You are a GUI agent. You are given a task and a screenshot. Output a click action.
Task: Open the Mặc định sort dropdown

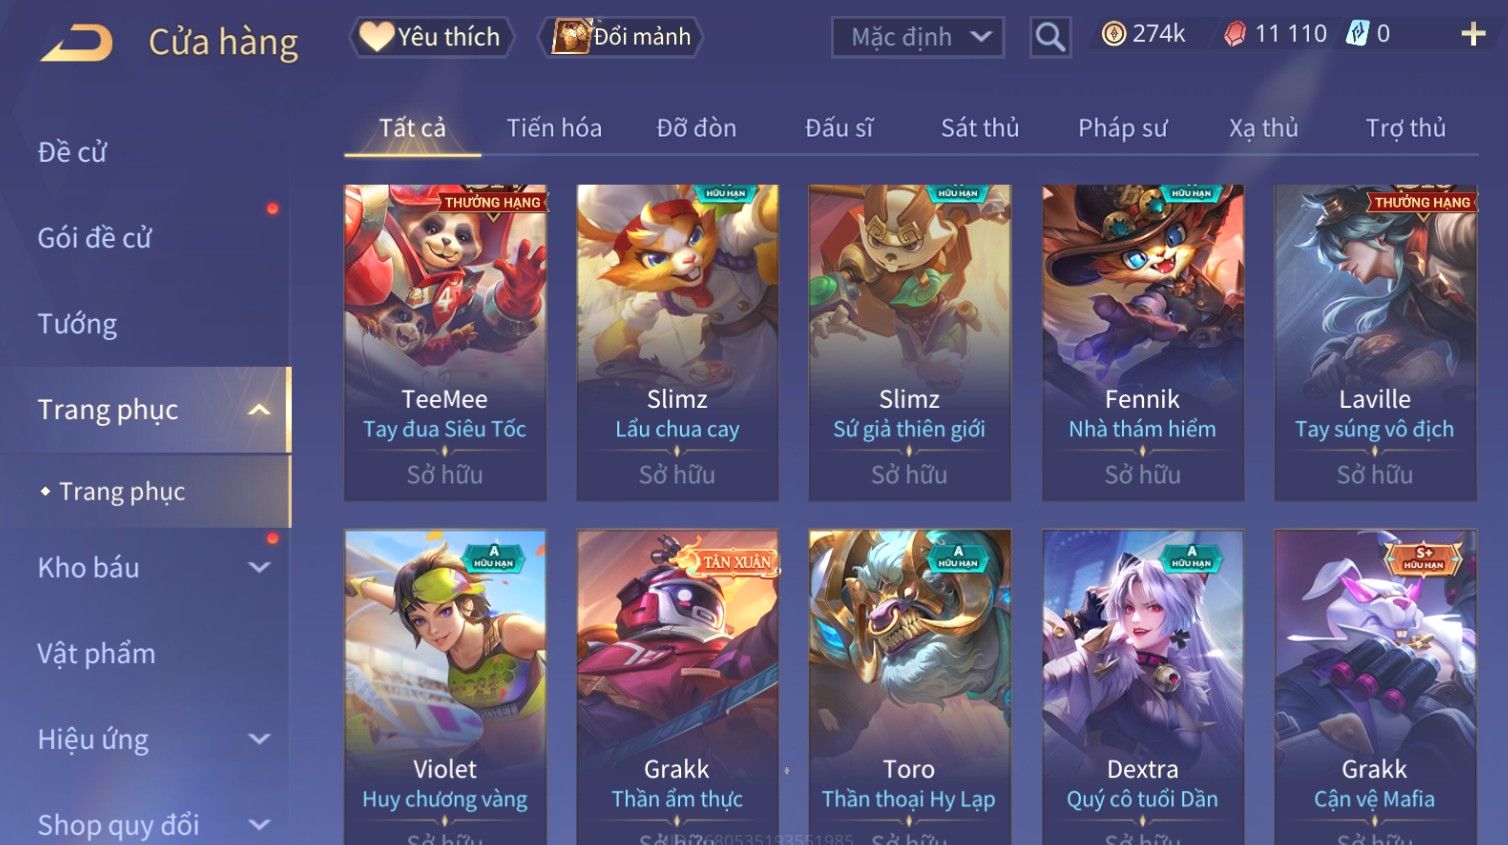(x=917, y=37)
